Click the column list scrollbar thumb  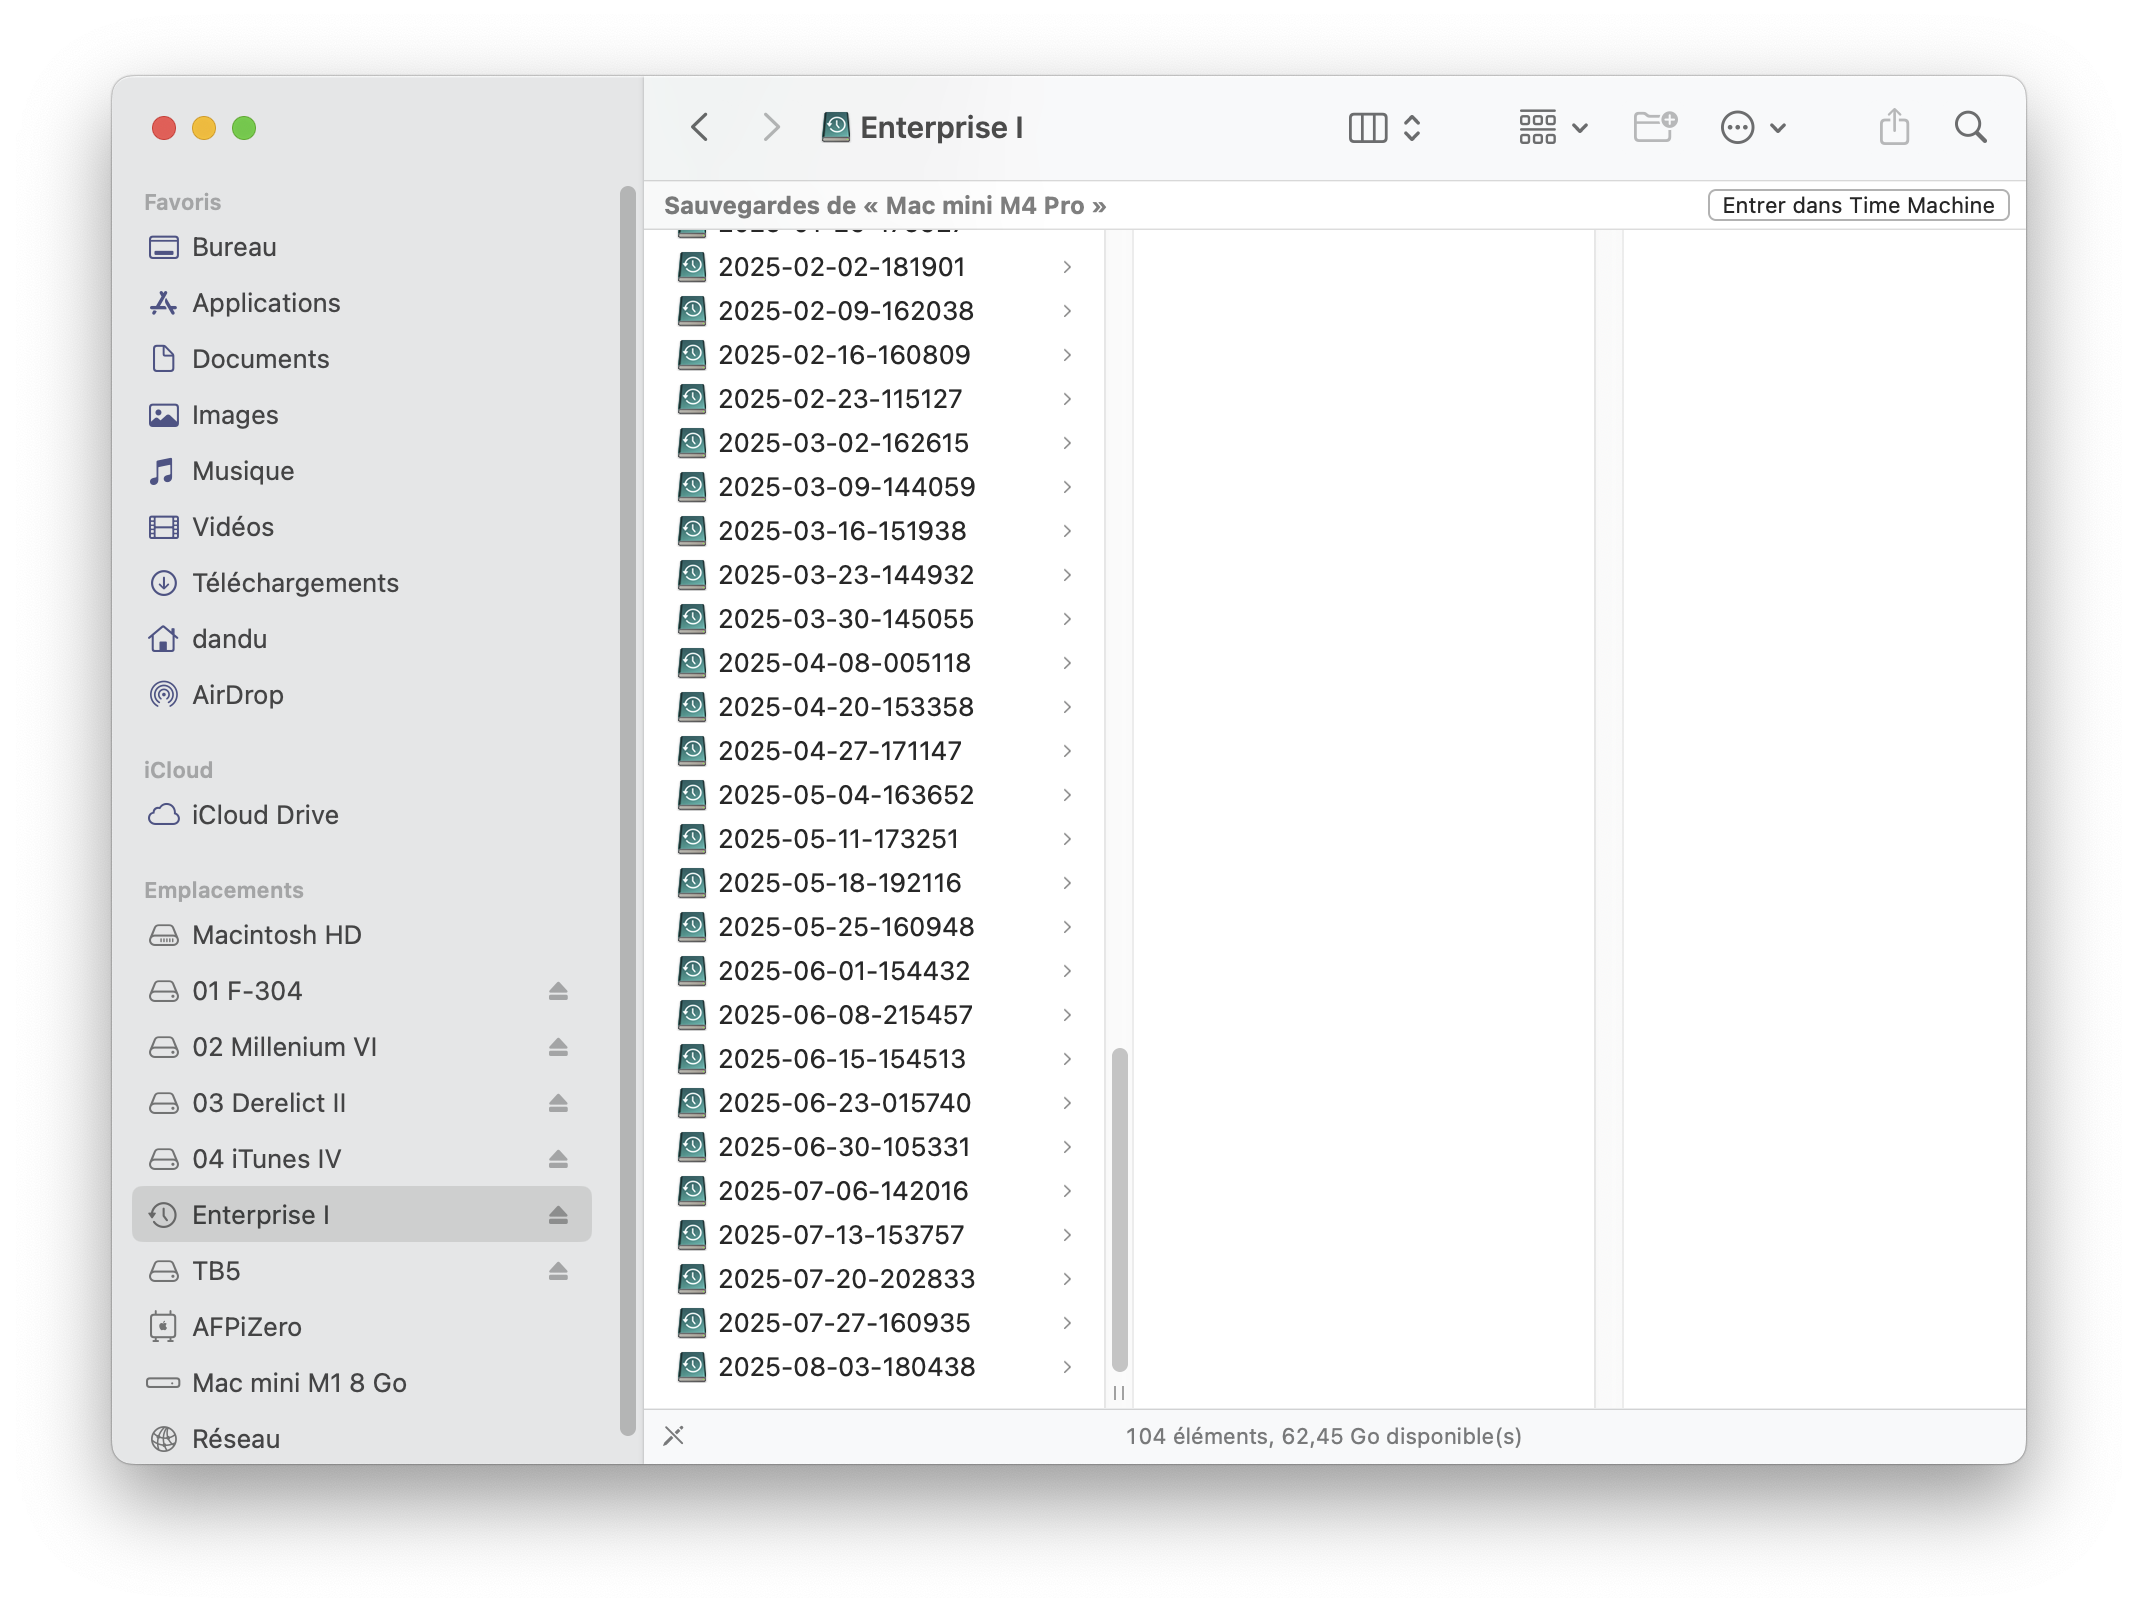click(1119, 1210)
